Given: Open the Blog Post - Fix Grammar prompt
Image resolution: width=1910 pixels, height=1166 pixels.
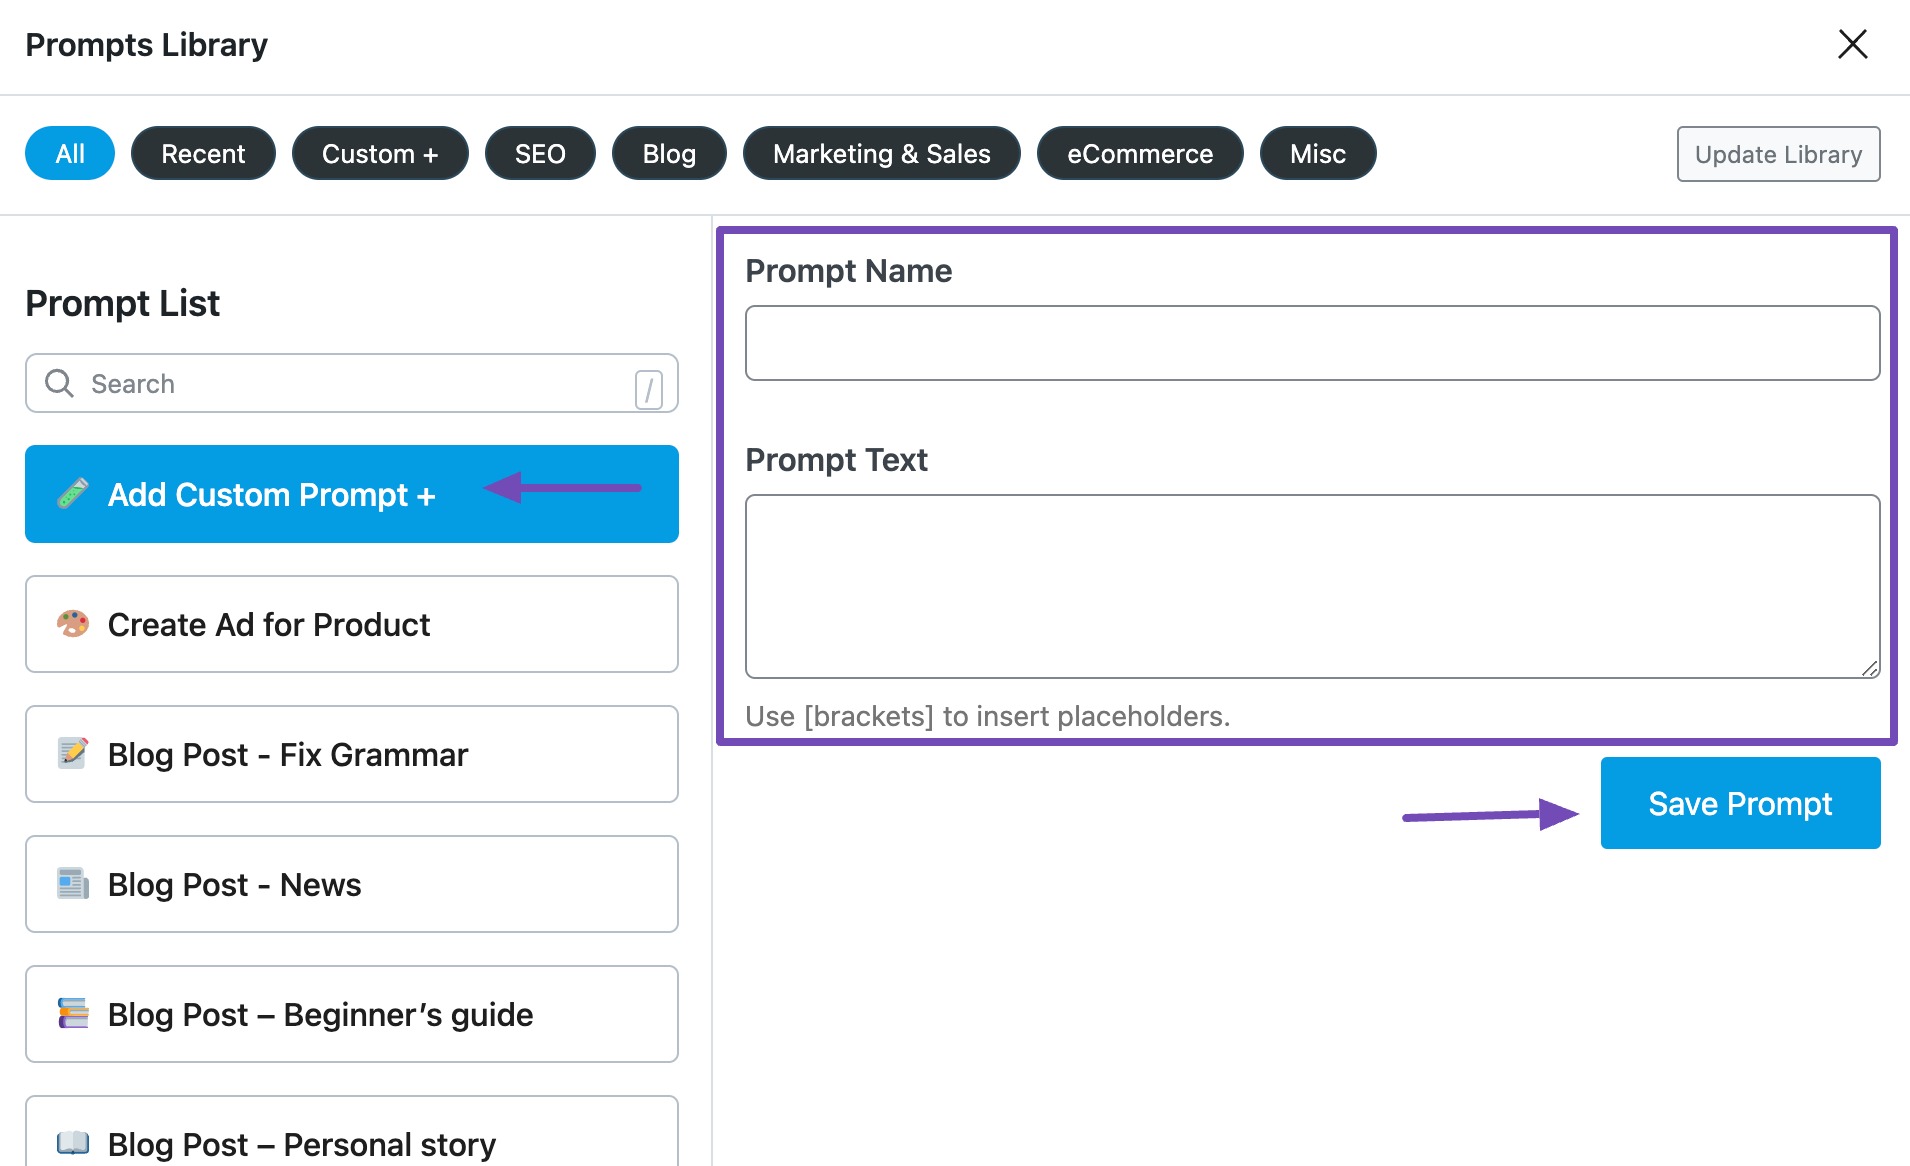Looking at the screenshot, I should [287, 754].
